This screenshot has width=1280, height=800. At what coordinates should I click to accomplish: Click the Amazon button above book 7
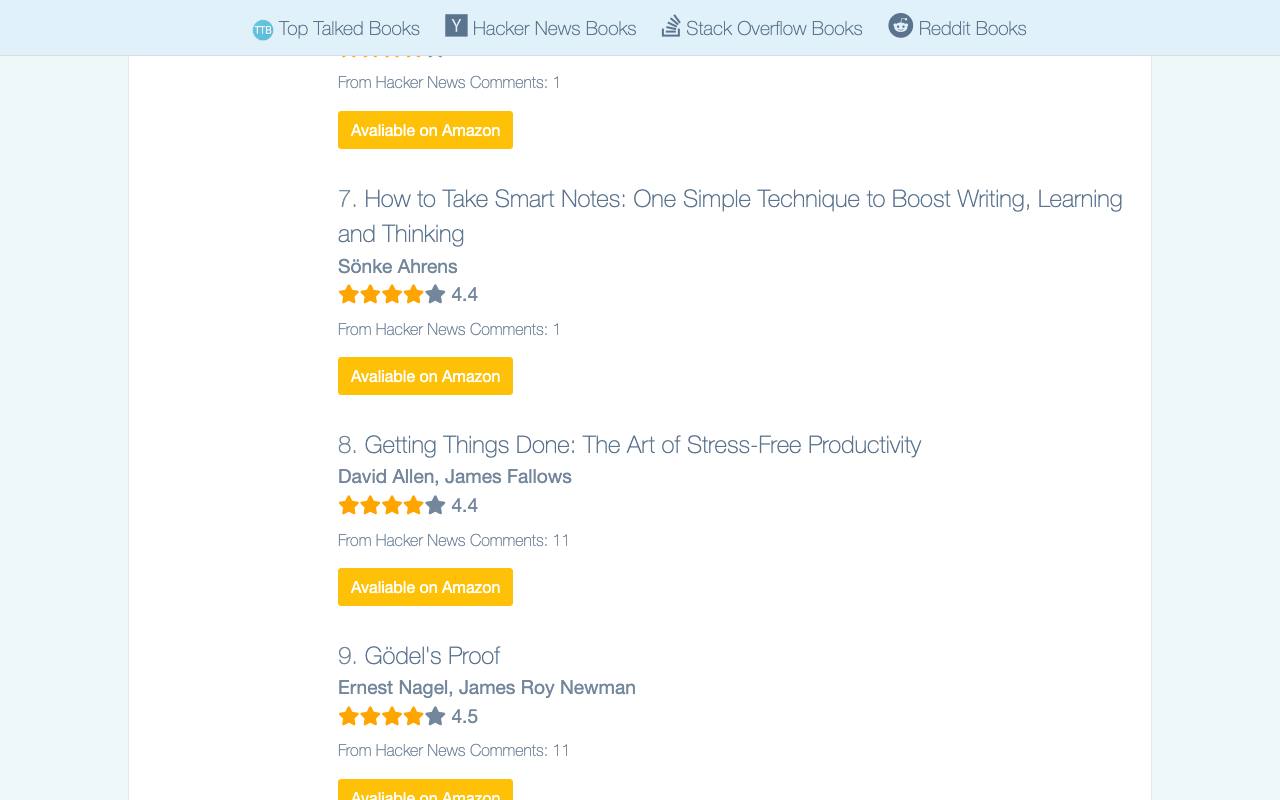pyautogui.click(x=425, y=130)
